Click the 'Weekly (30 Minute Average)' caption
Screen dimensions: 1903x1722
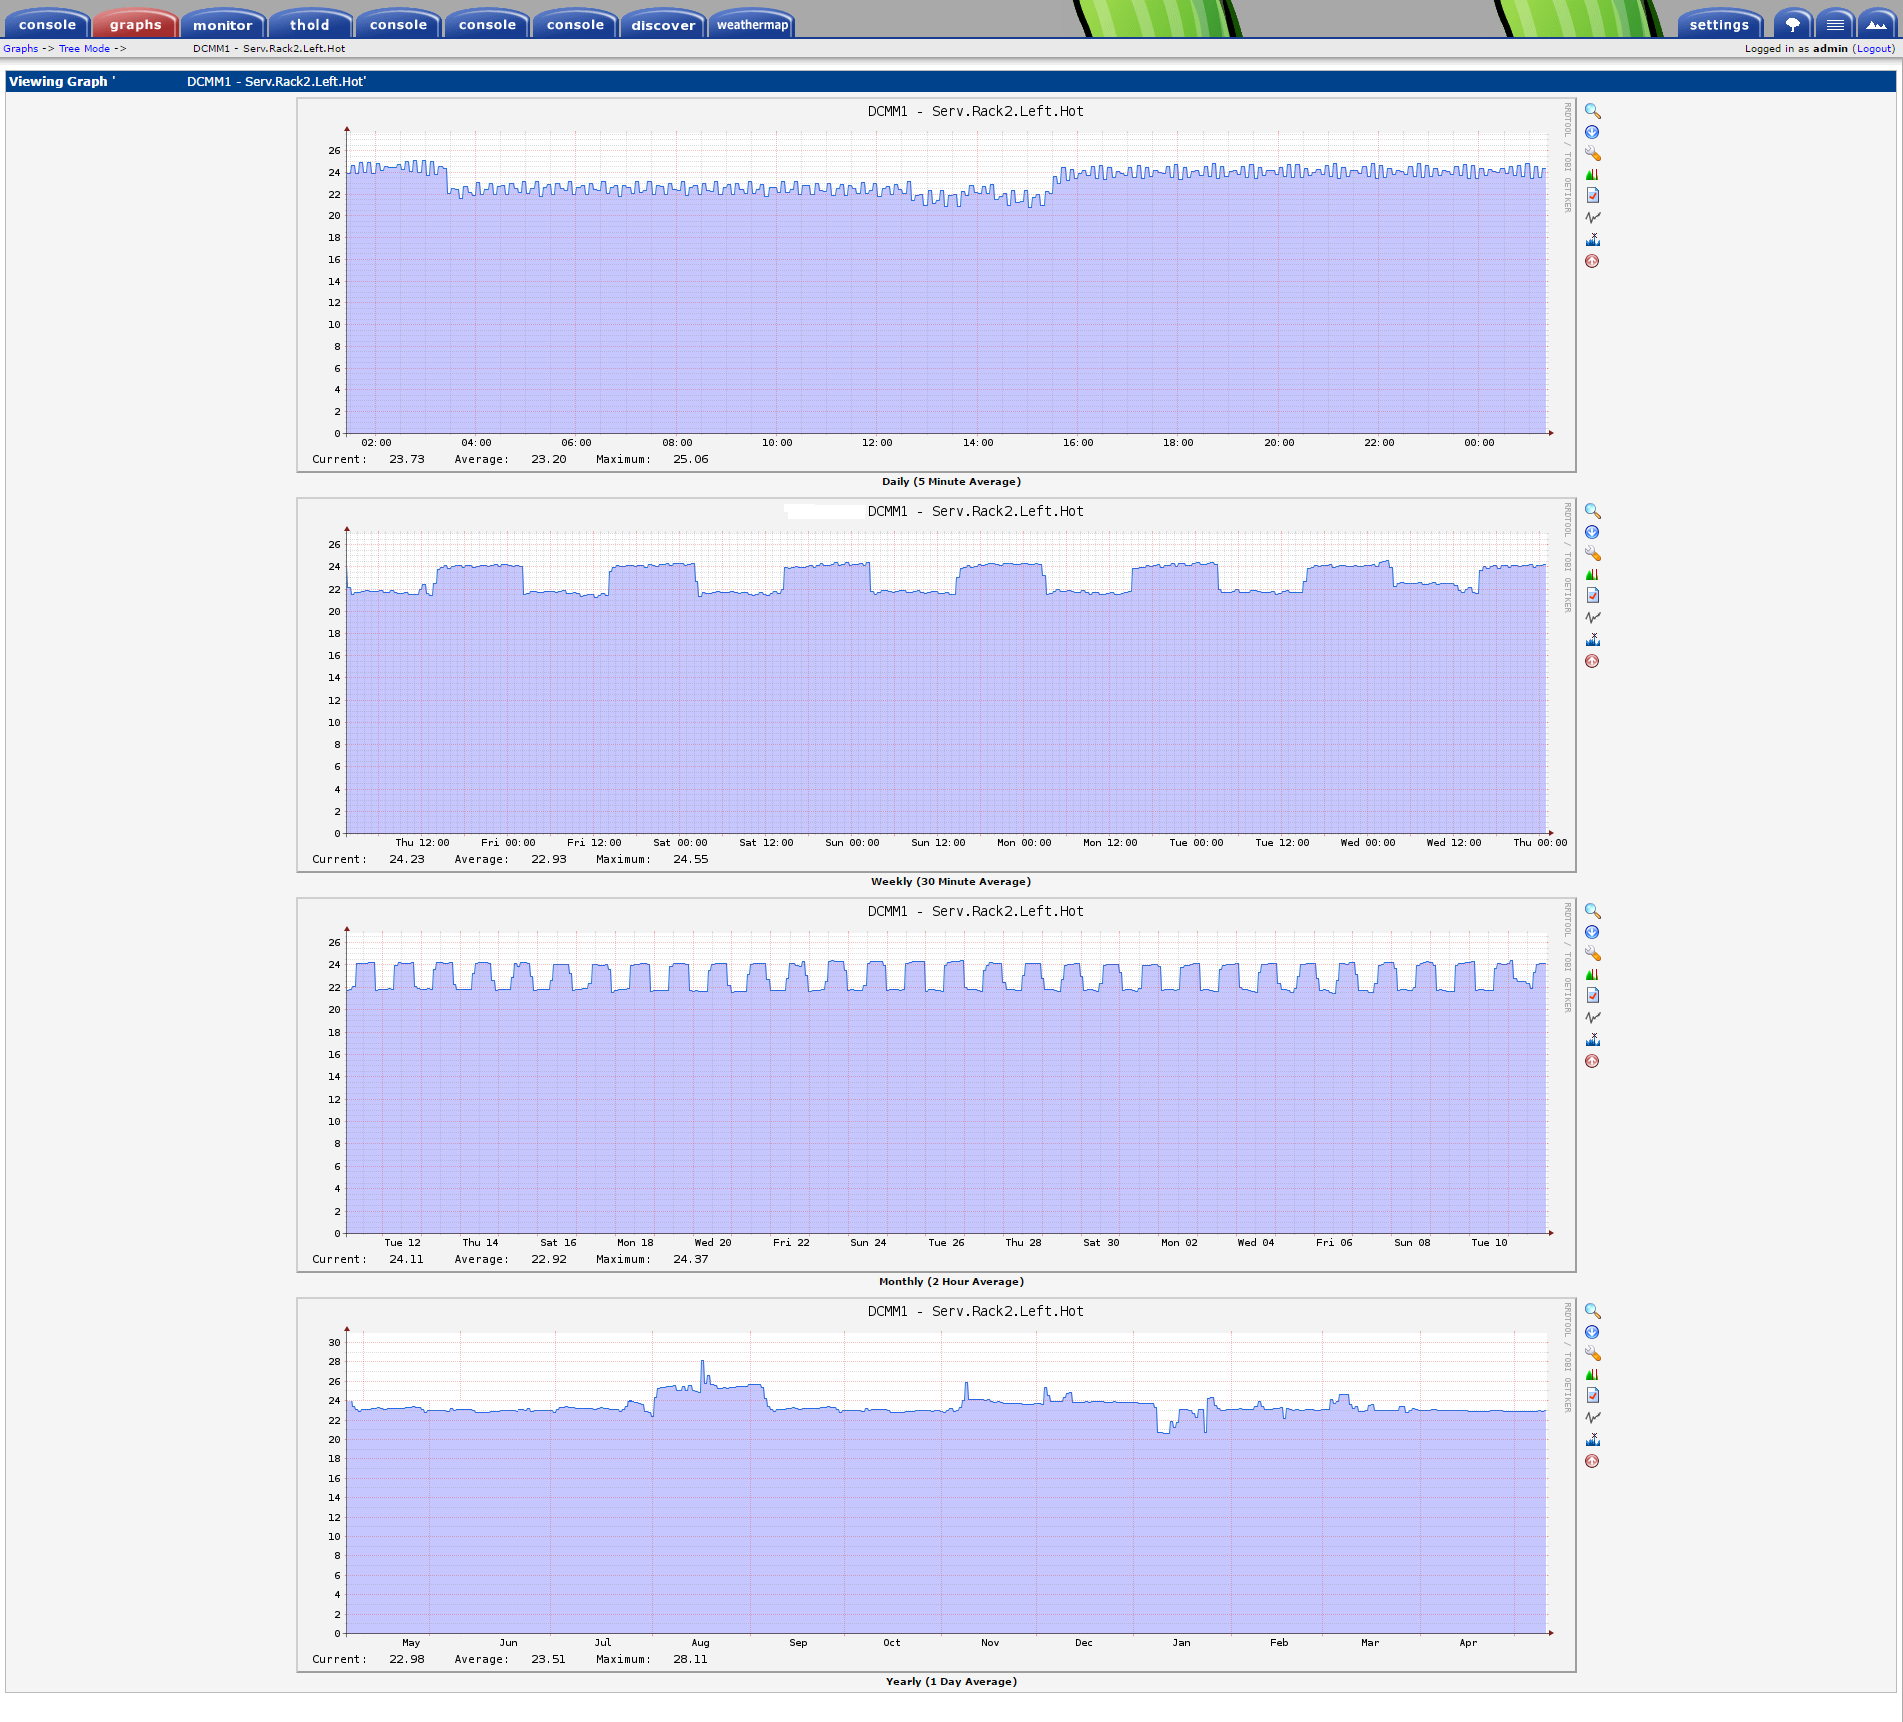(951, 882)
